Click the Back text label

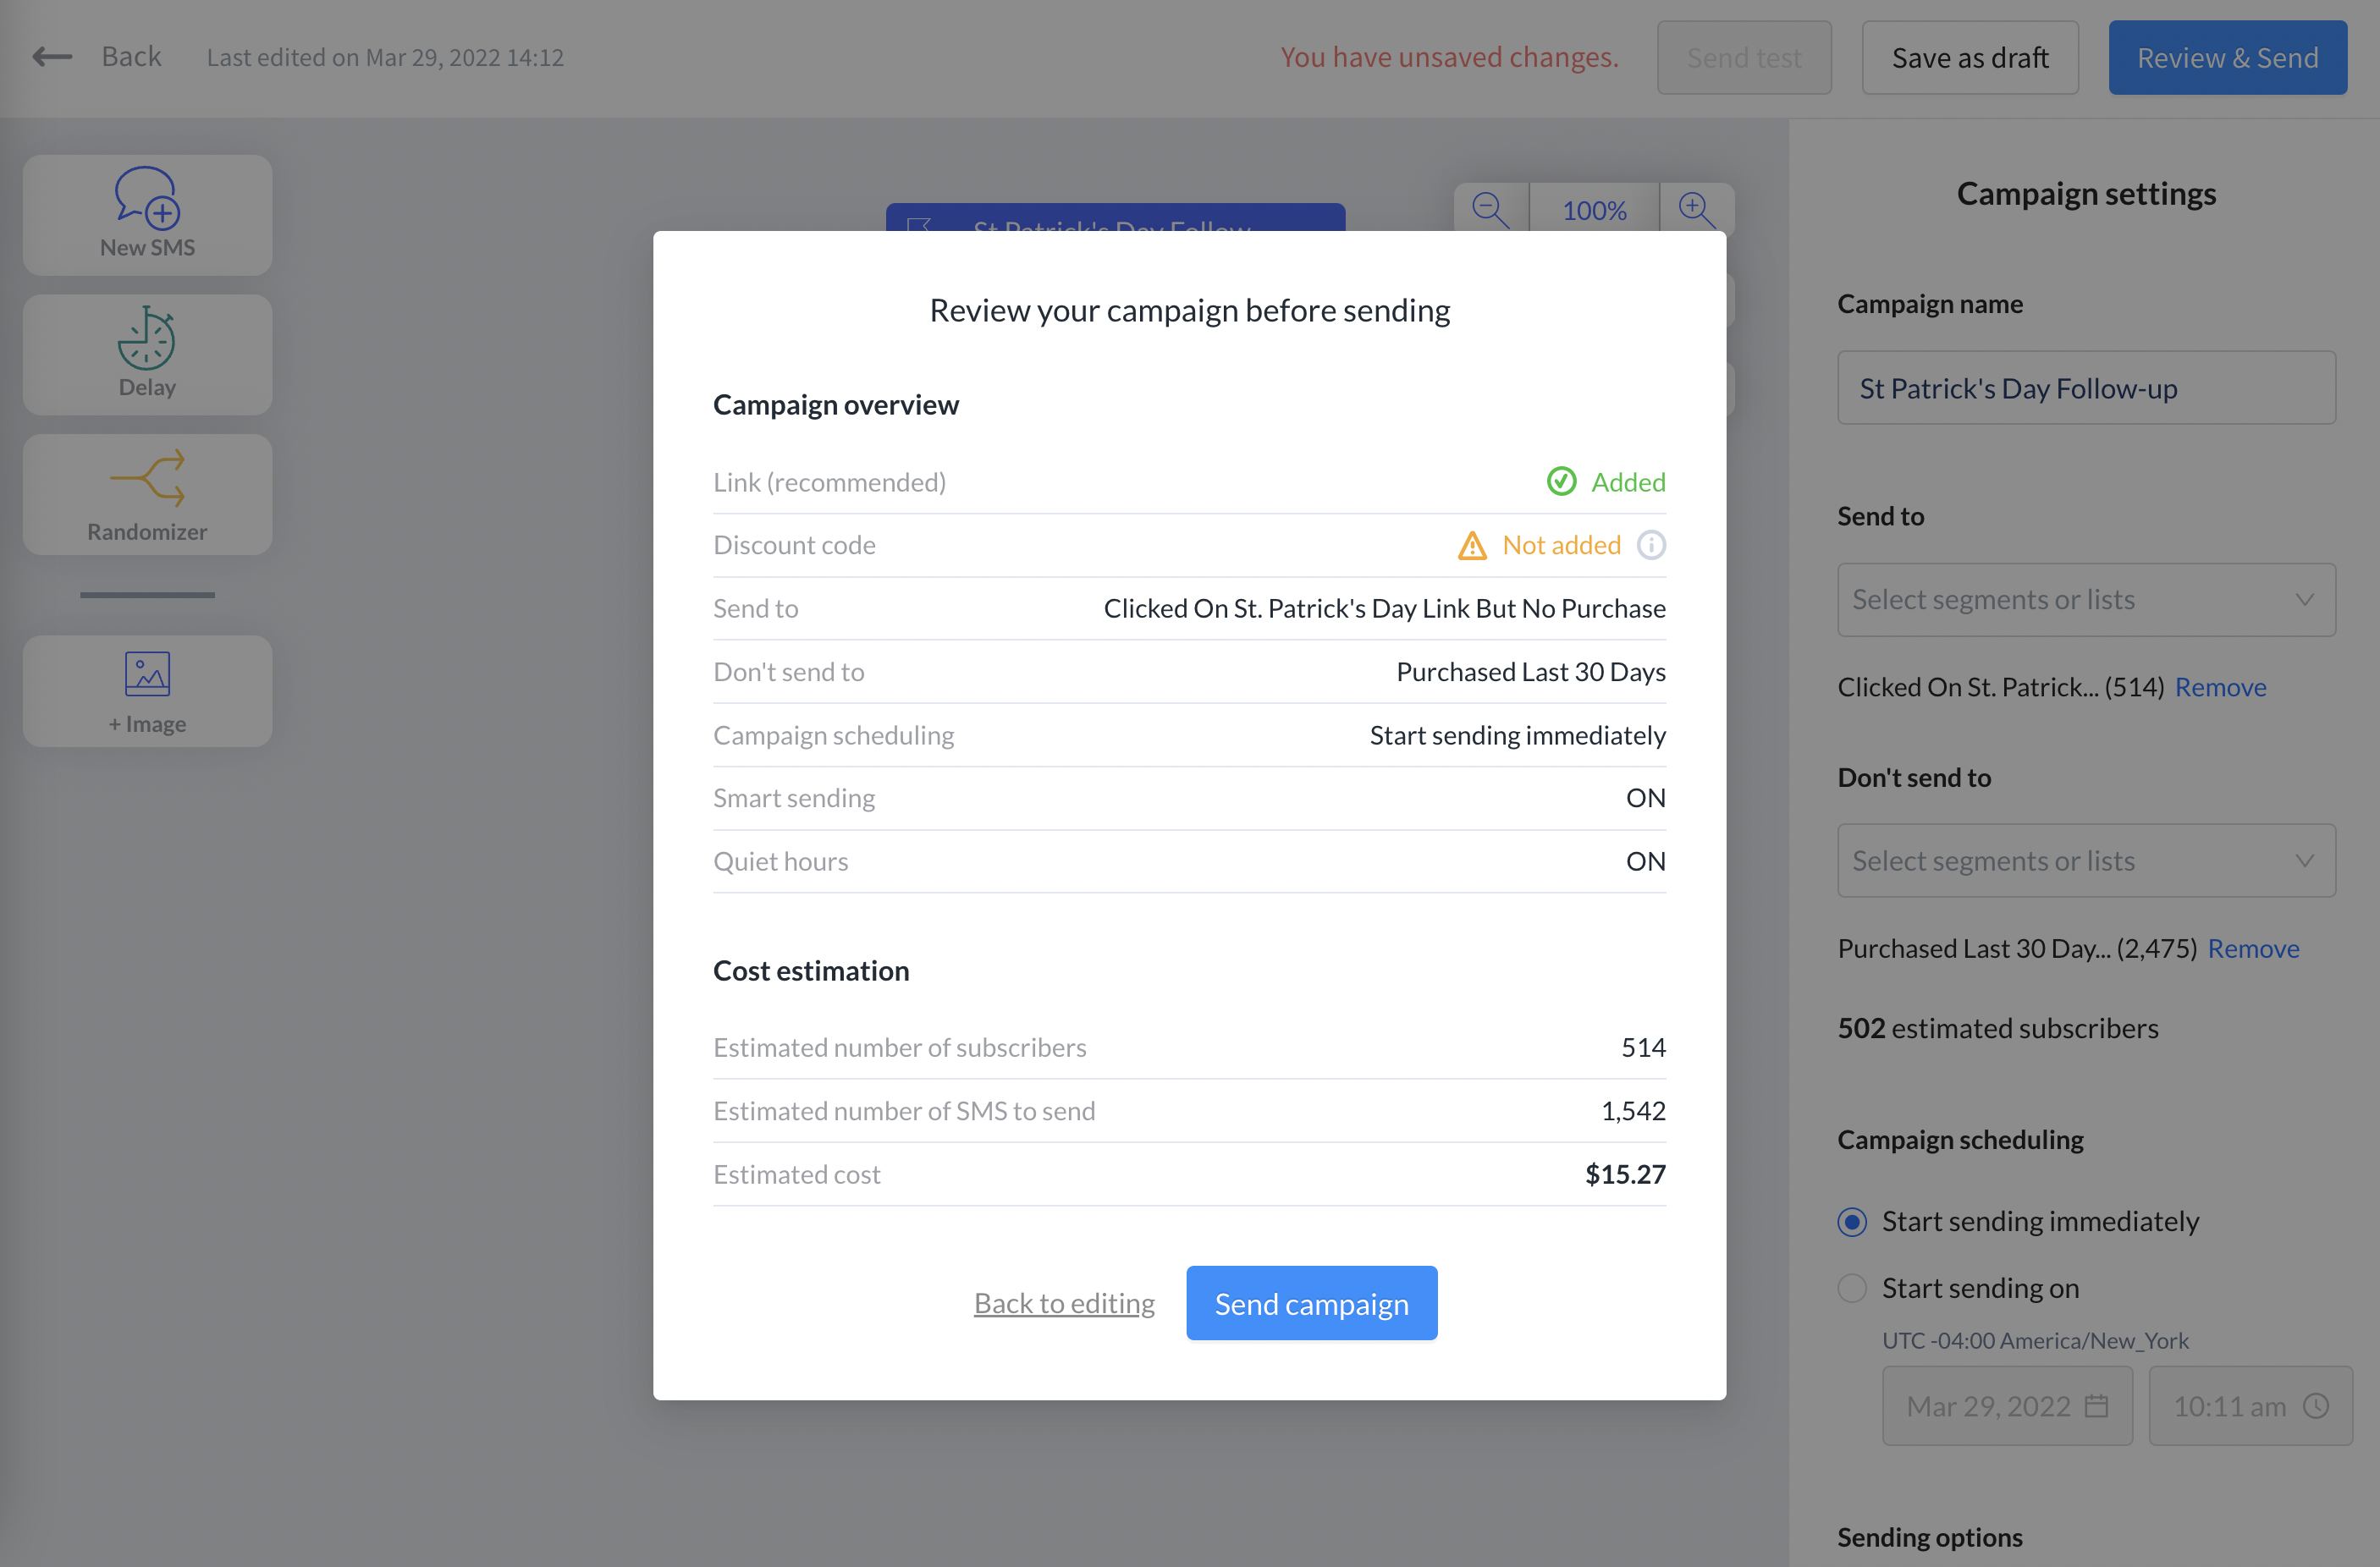tap(131, 57)
